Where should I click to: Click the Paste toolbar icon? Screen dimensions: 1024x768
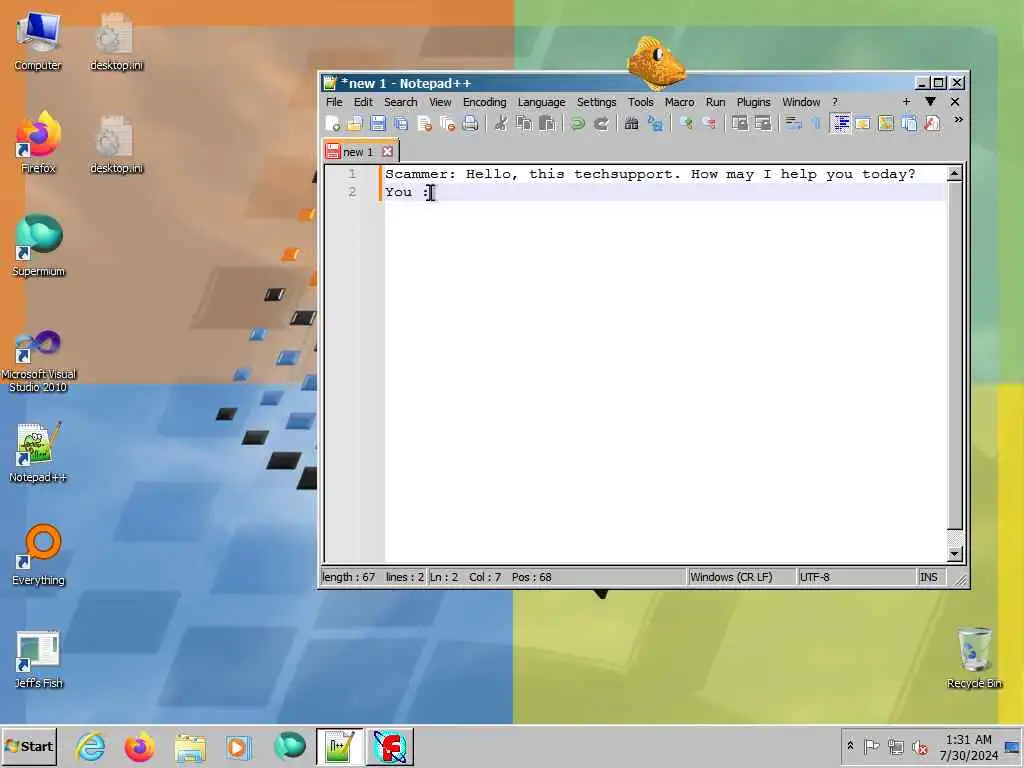coord(547,123)
